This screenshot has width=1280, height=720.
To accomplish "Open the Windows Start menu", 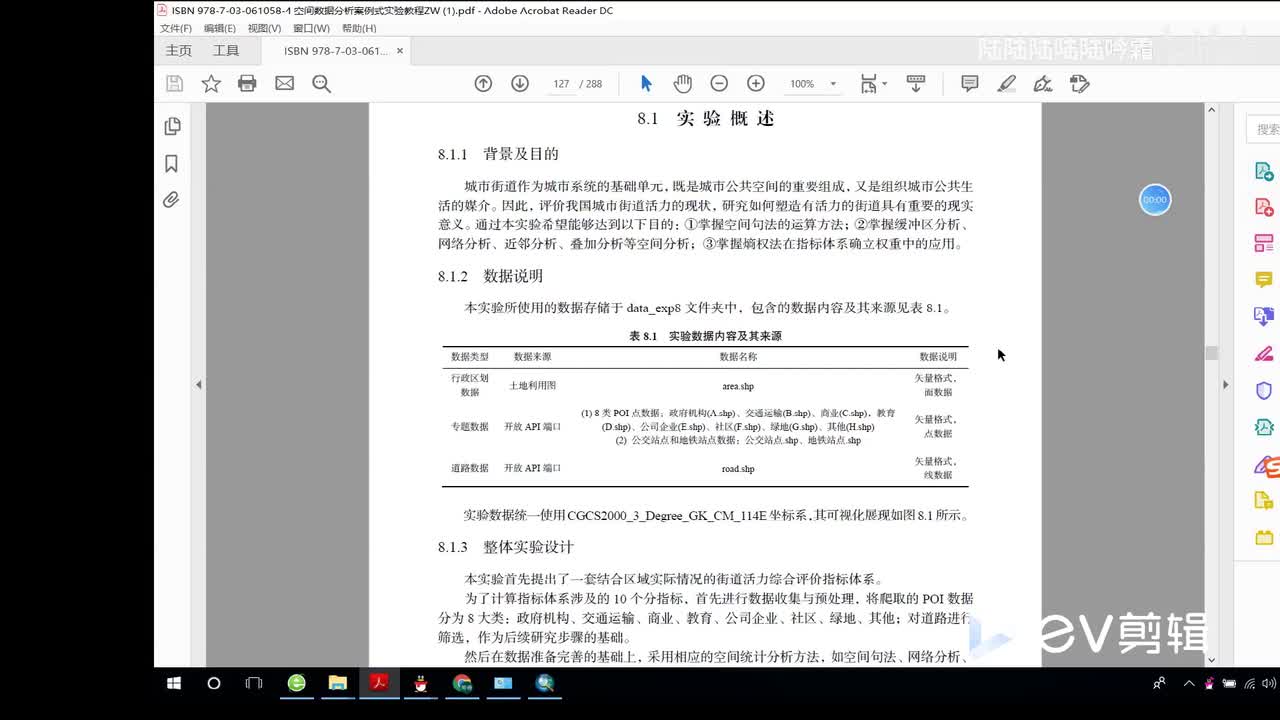I will [174, 684].
